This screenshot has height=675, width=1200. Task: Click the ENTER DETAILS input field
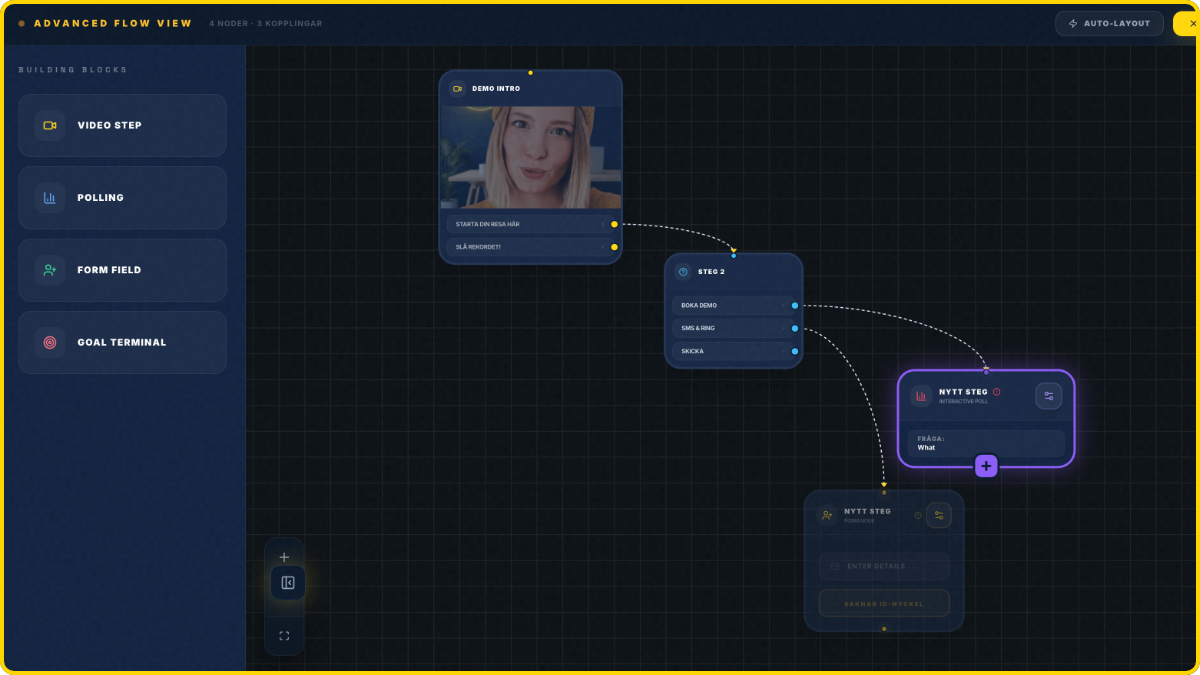[x=884, y=566]
